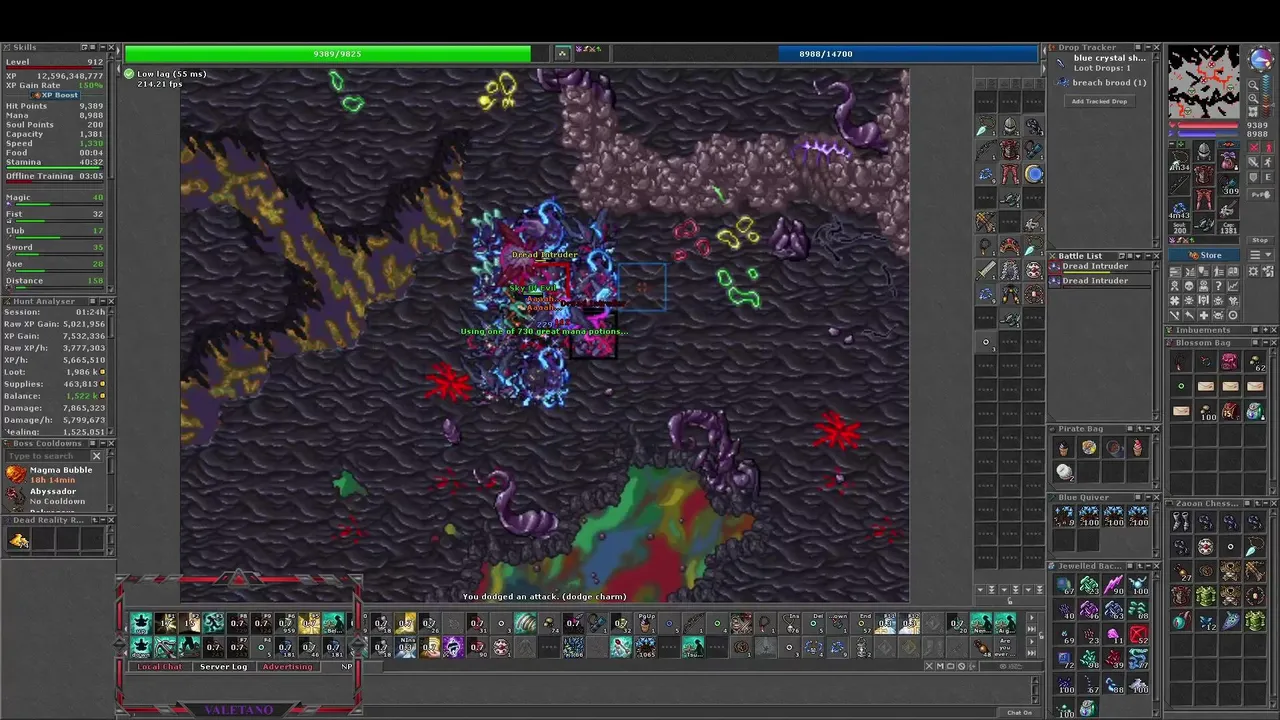Click the Magic skill progress bar
1280x720 pixels.
[x=58, y=204]
